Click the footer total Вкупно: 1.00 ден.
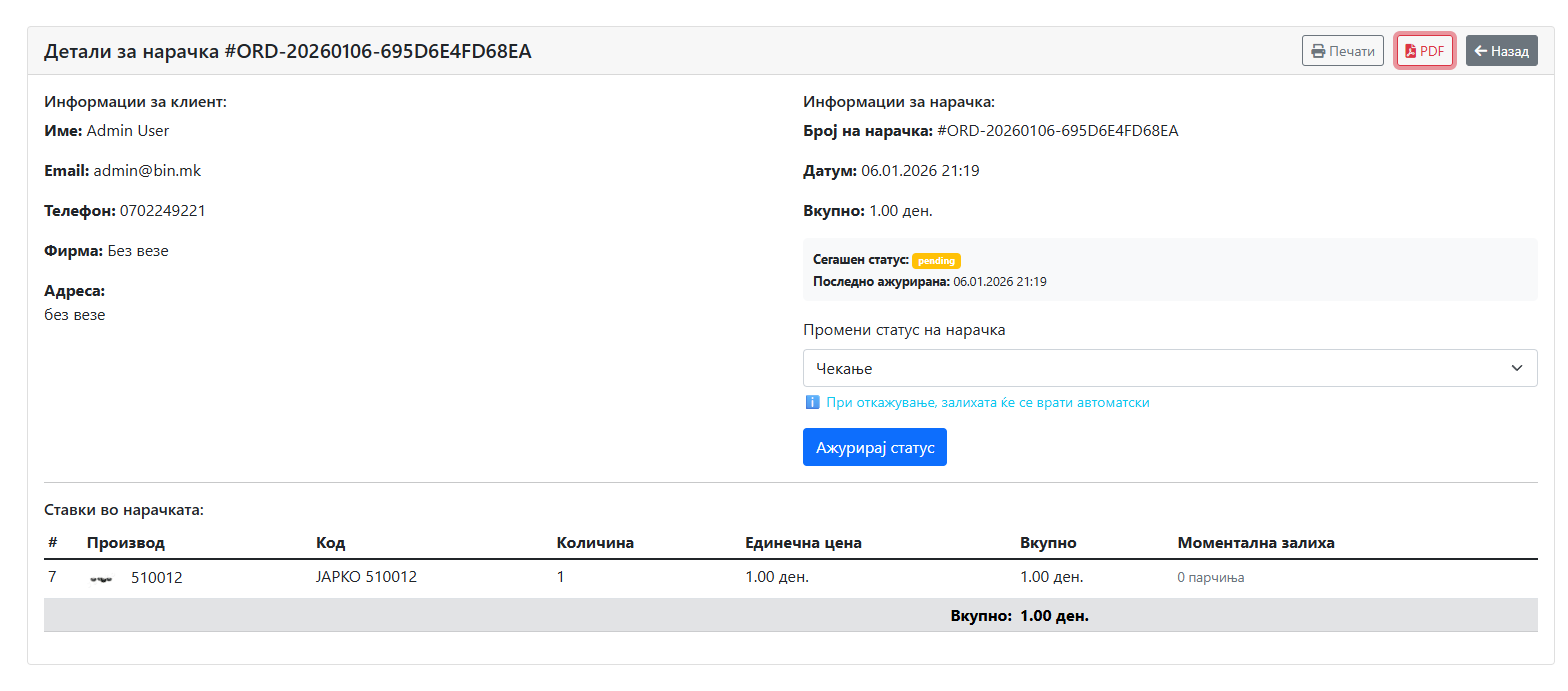 [1019, 616]
